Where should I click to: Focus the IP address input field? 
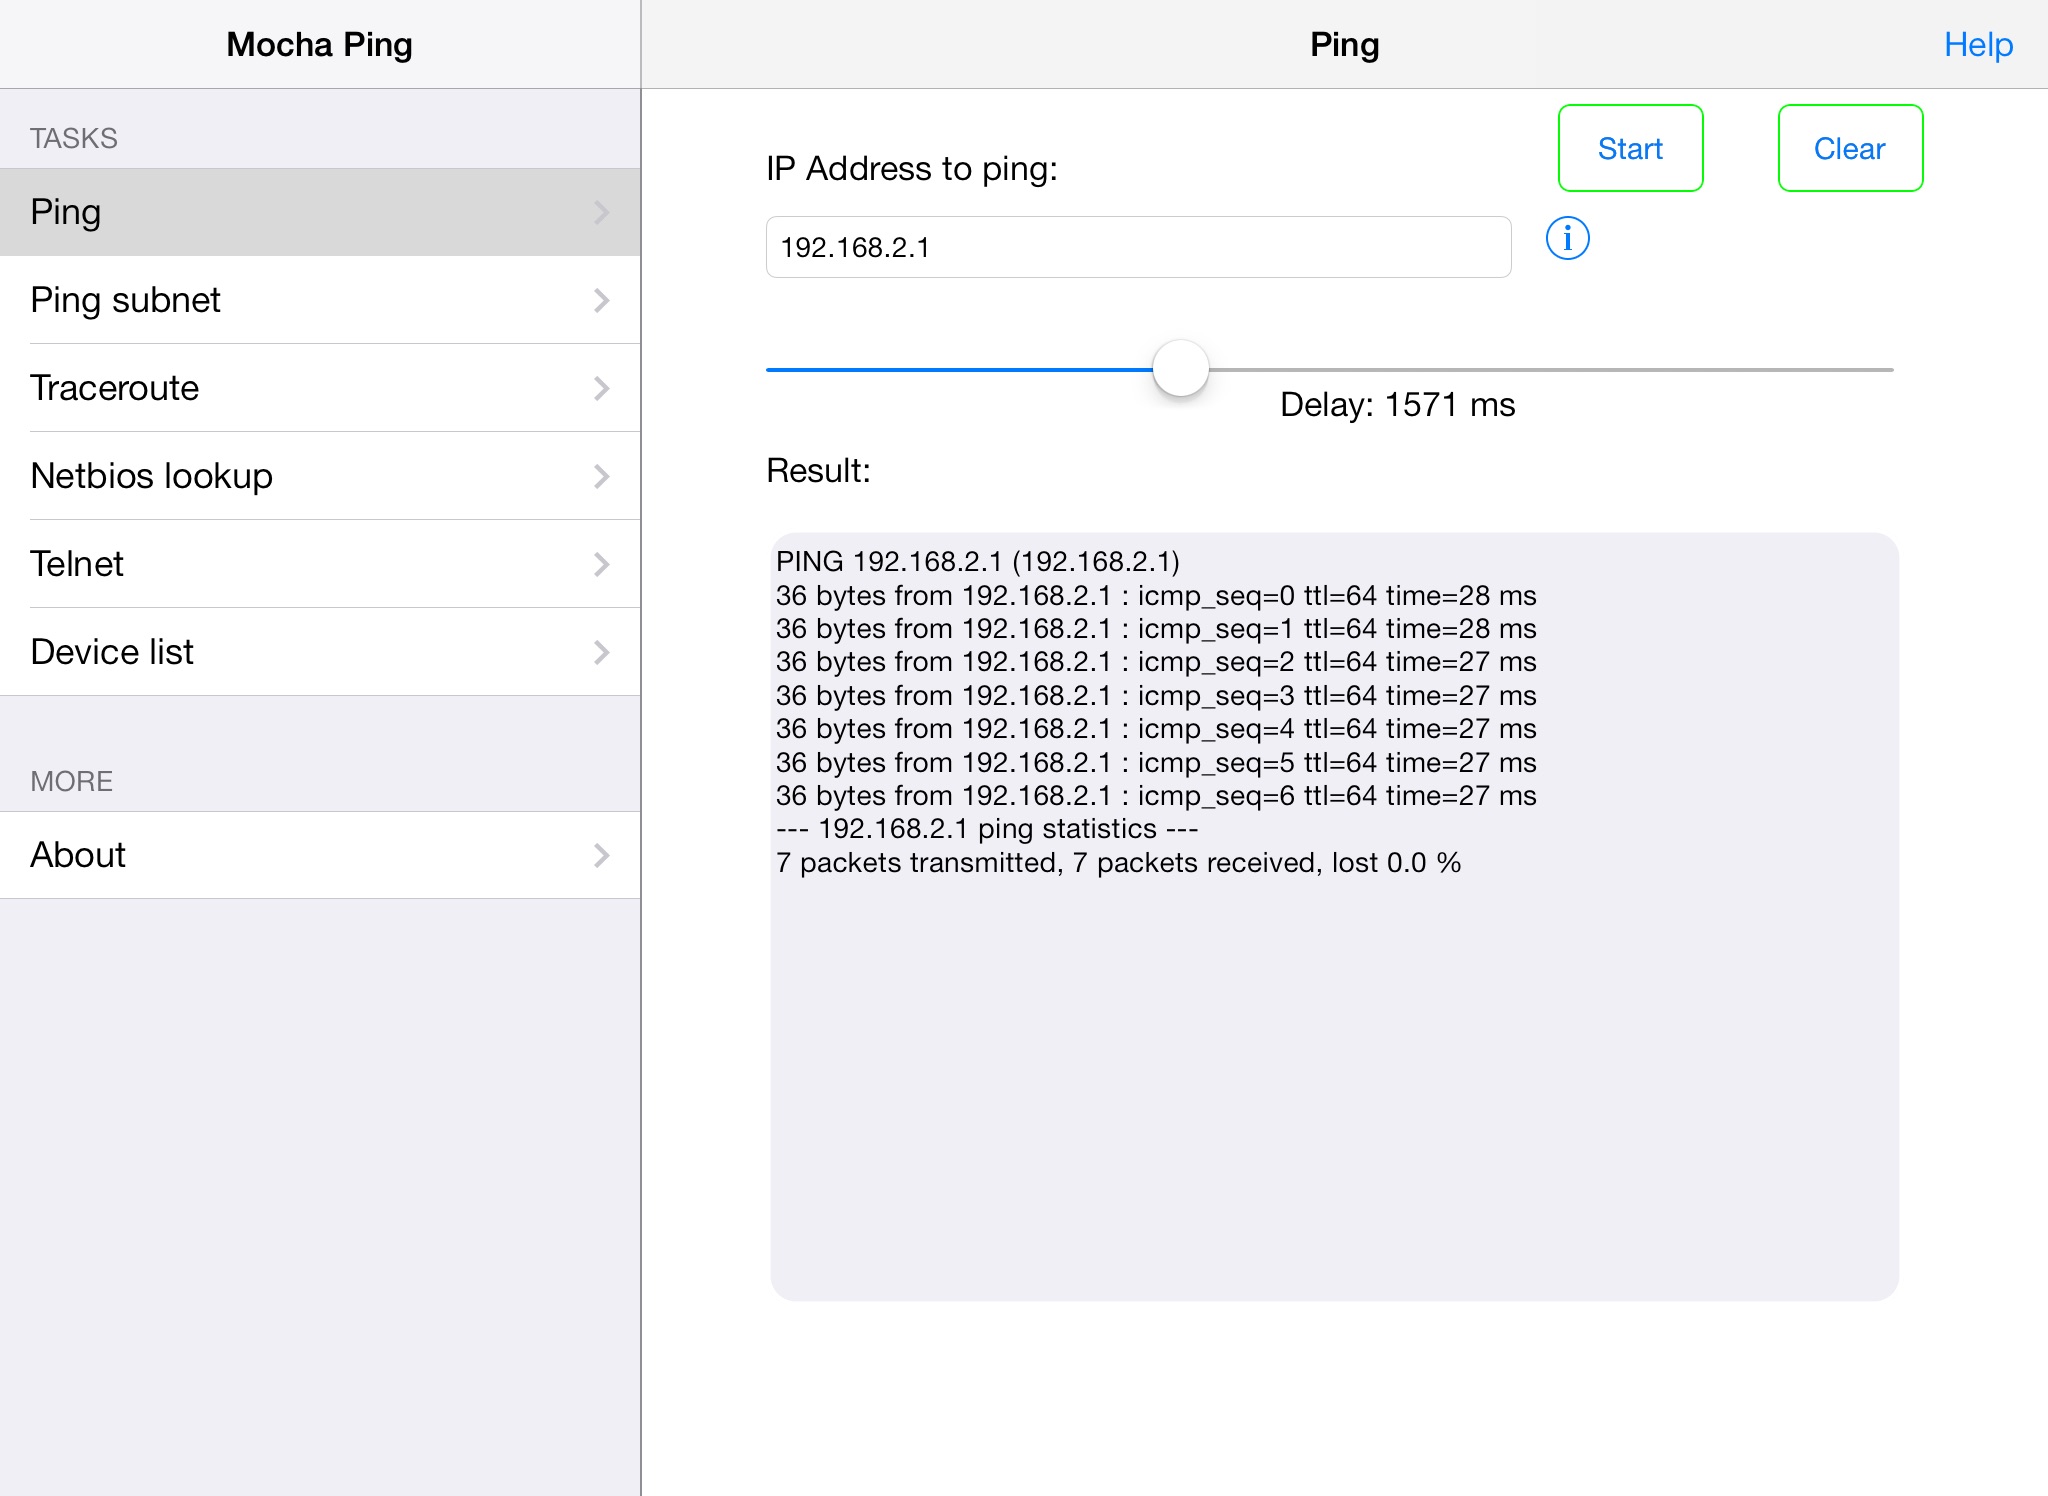coord(1138,247)
